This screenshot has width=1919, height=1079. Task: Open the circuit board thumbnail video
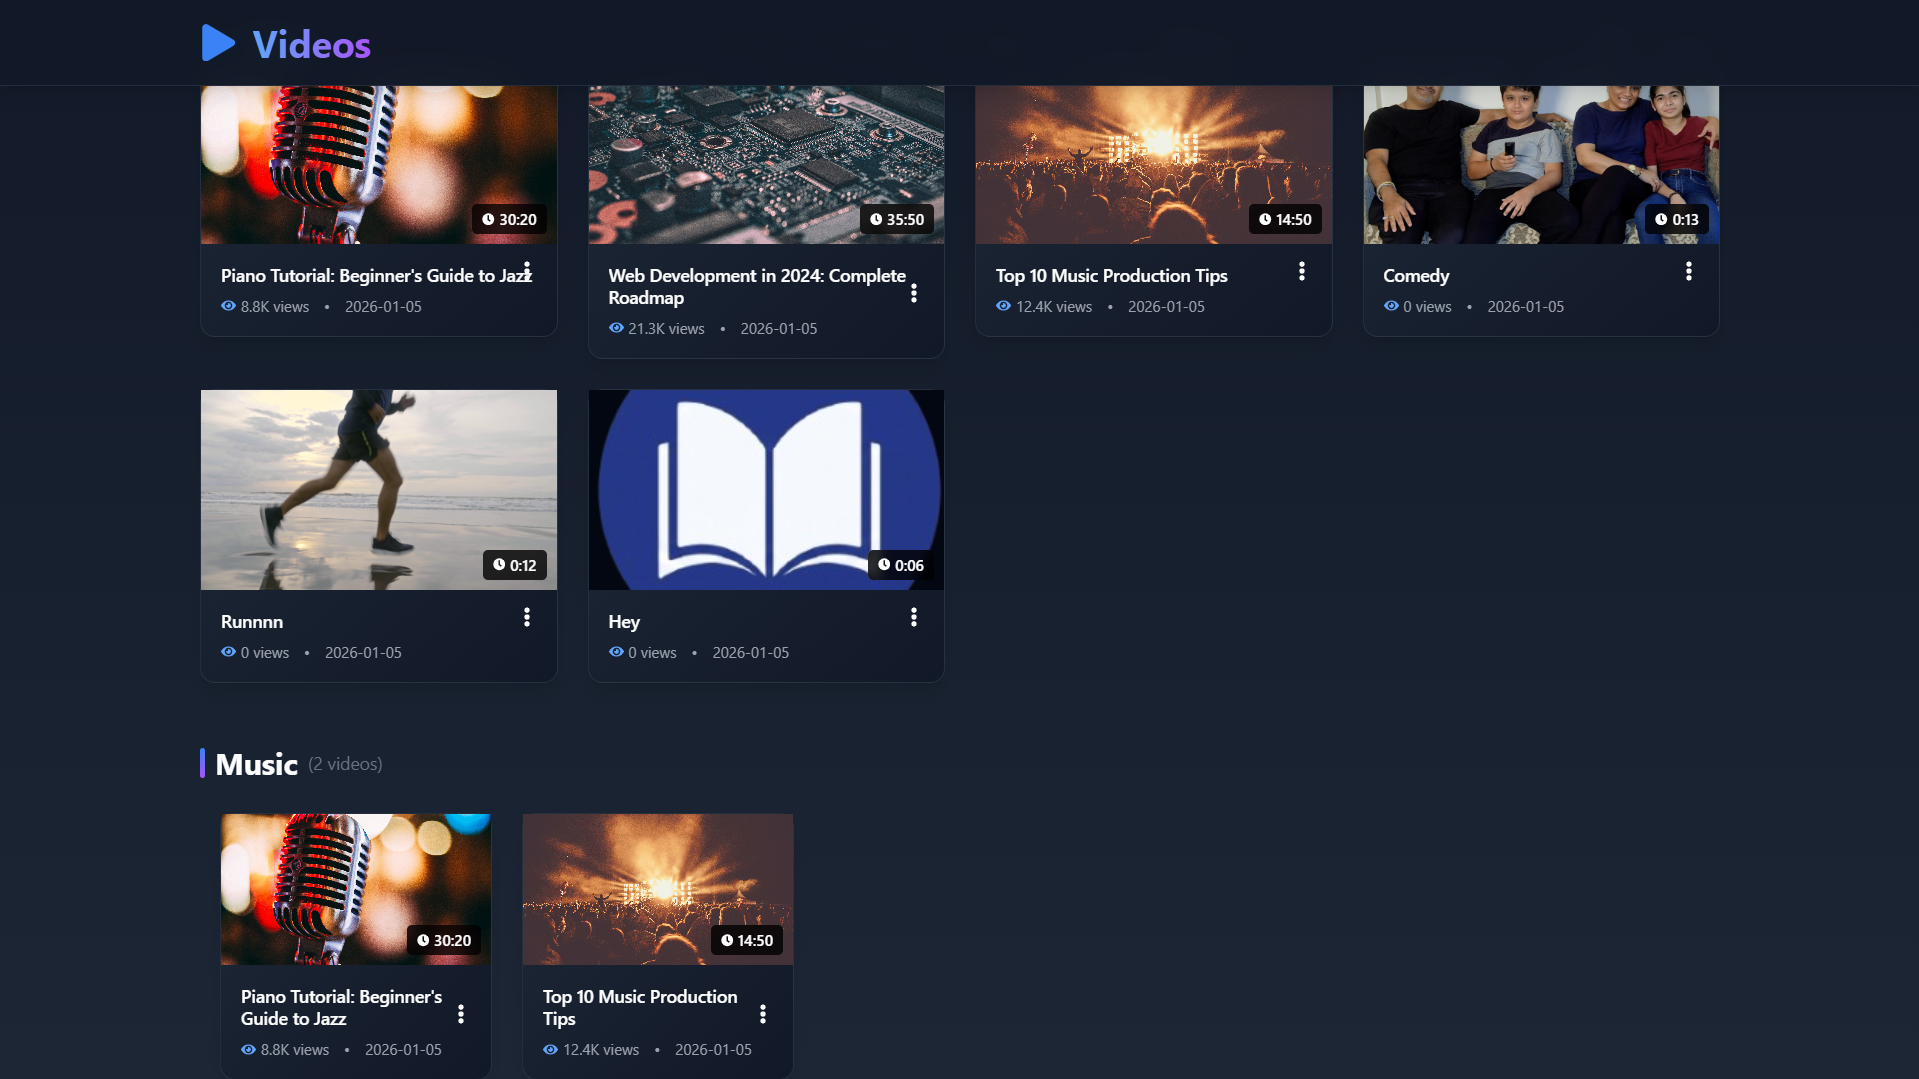point(766,165)
